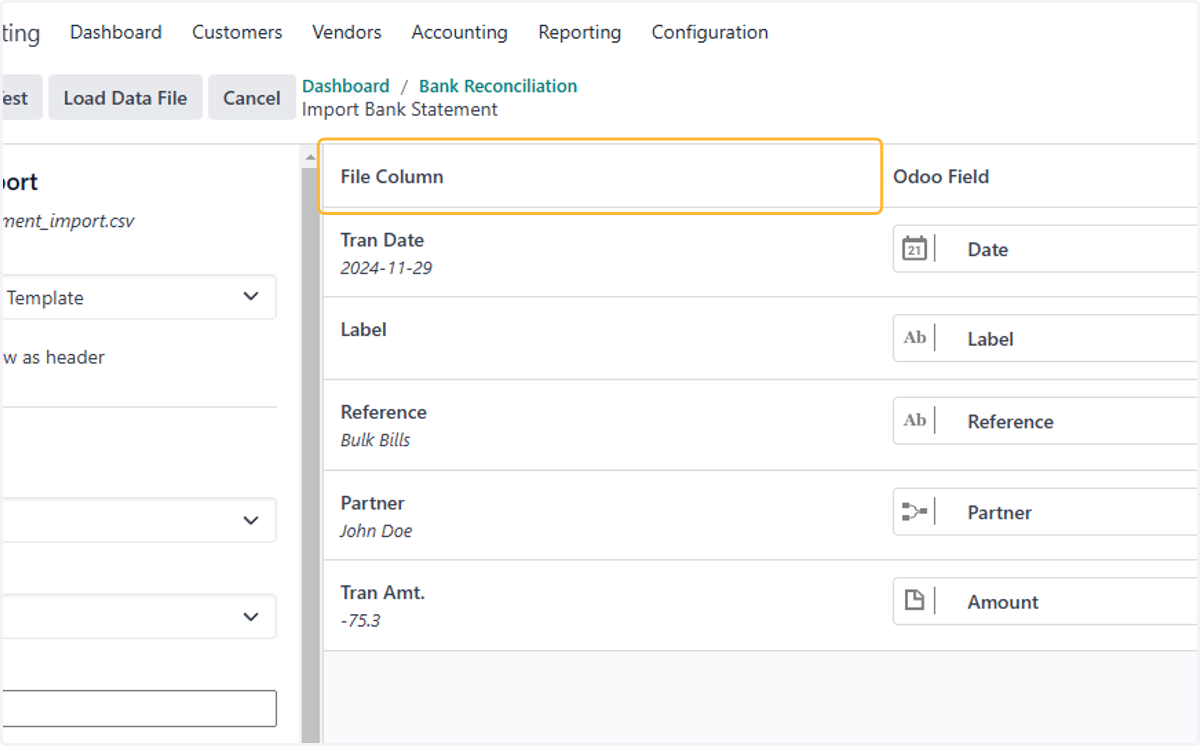This screenshot has width=1200, height=746.
Task: Click the document icon beside Amount field
Action: point(914,601)
